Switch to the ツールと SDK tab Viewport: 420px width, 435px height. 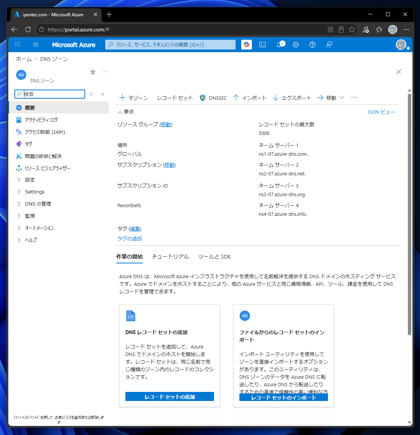[215, 257]
